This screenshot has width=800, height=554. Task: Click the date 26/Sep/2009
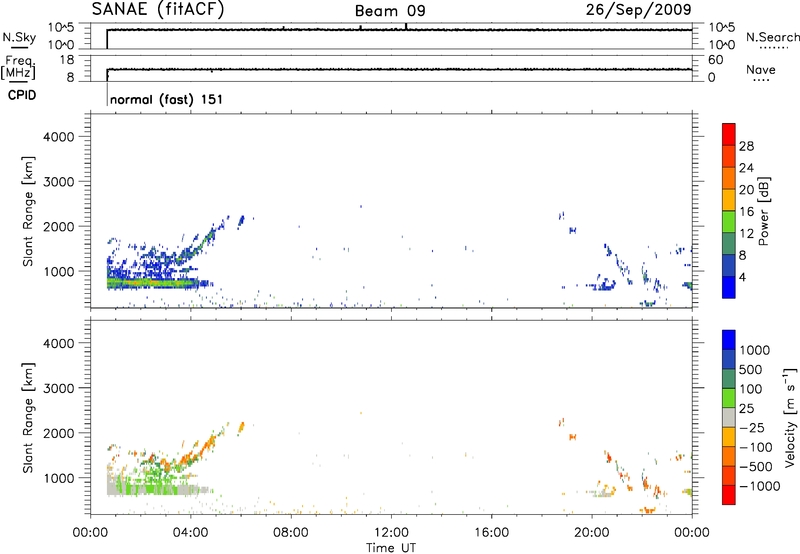click(638, 9)
